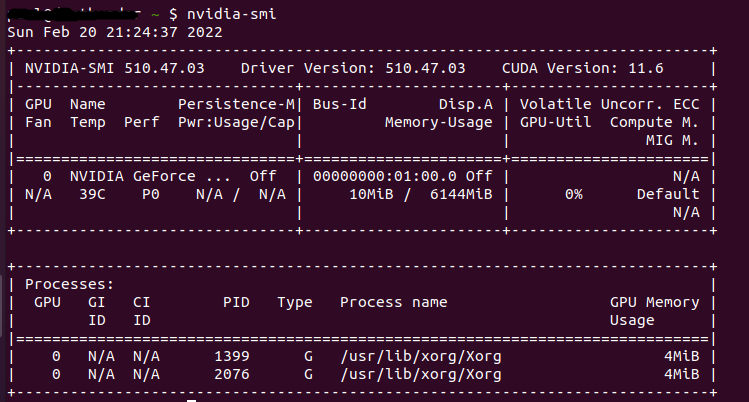Viewport: 749px width, 402px height.
Task: Click the P0 performance state value
Action: [x=150, y=194]
